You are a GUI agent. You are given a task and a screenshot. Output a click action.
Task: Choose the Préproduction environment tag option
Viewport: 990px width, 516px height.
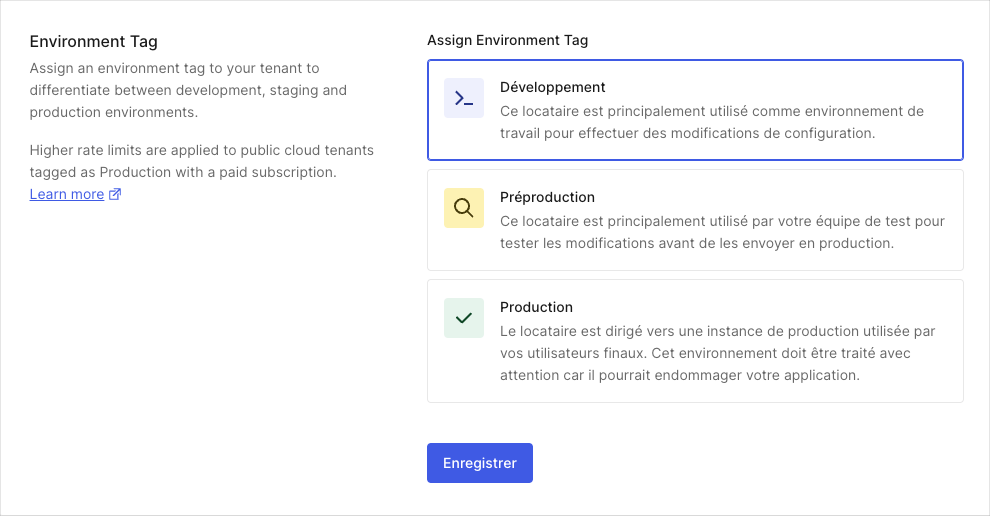coord(695,220)
